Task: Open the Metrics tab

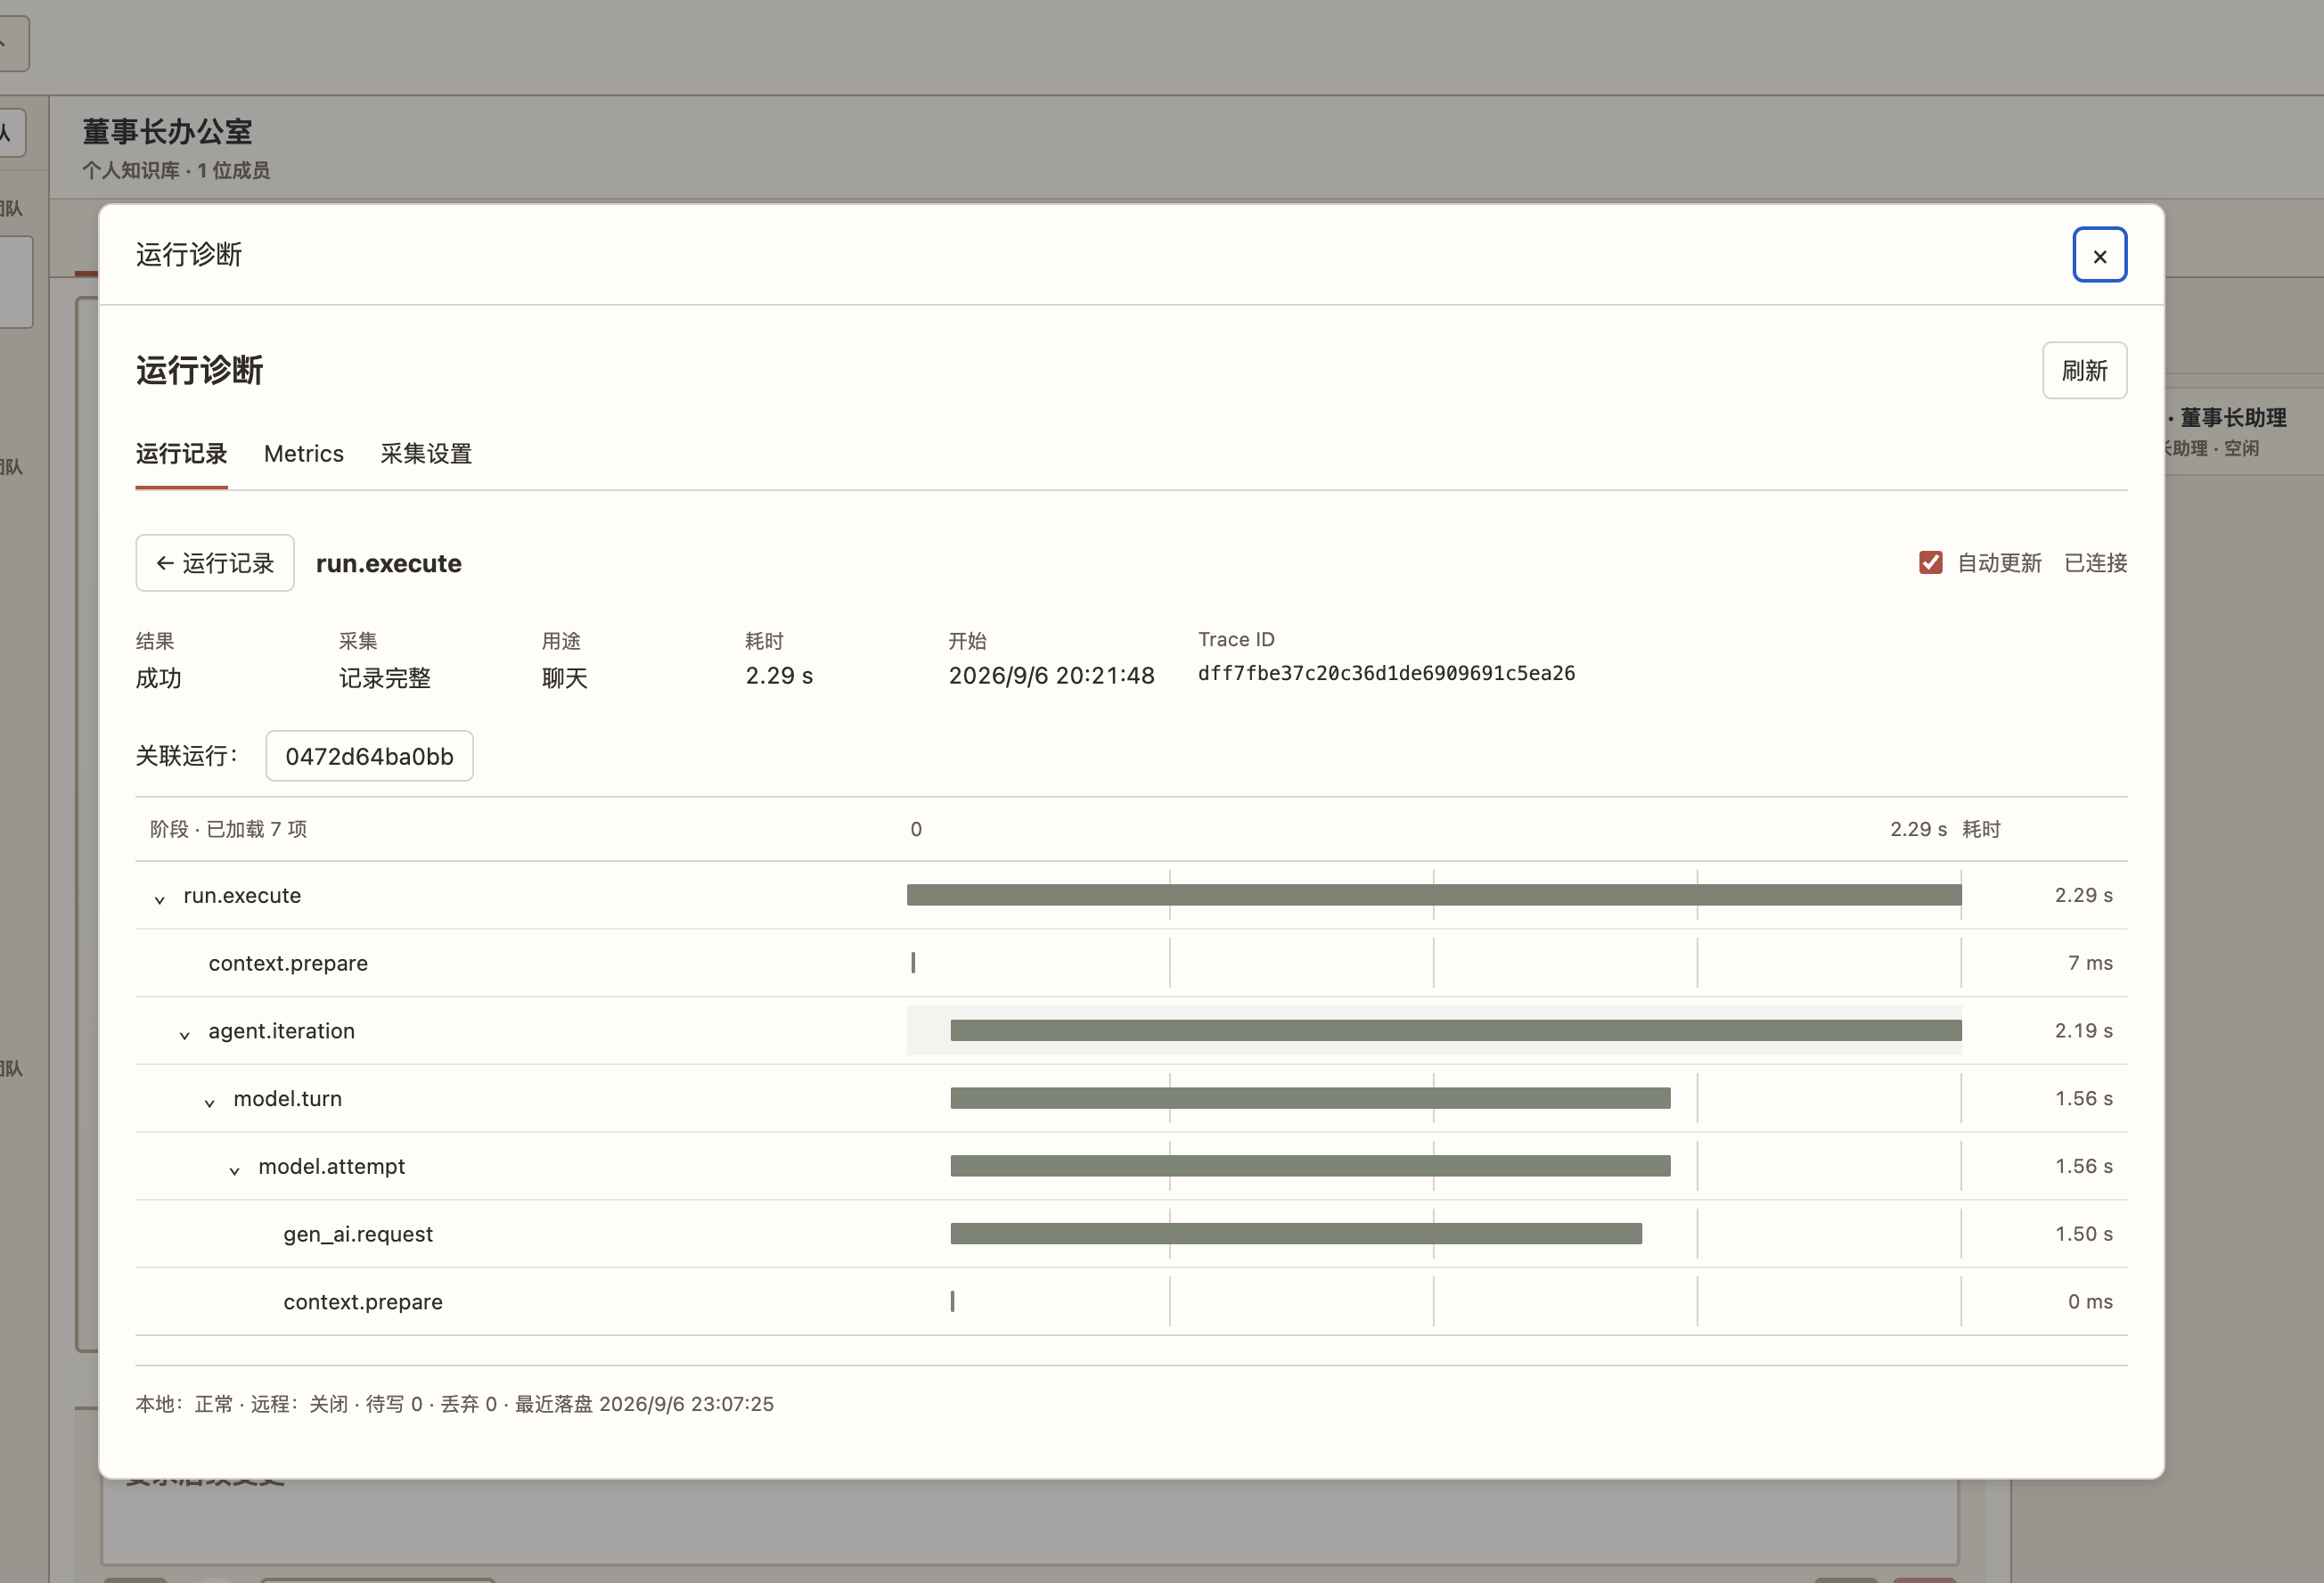Action: coord(304,454)
